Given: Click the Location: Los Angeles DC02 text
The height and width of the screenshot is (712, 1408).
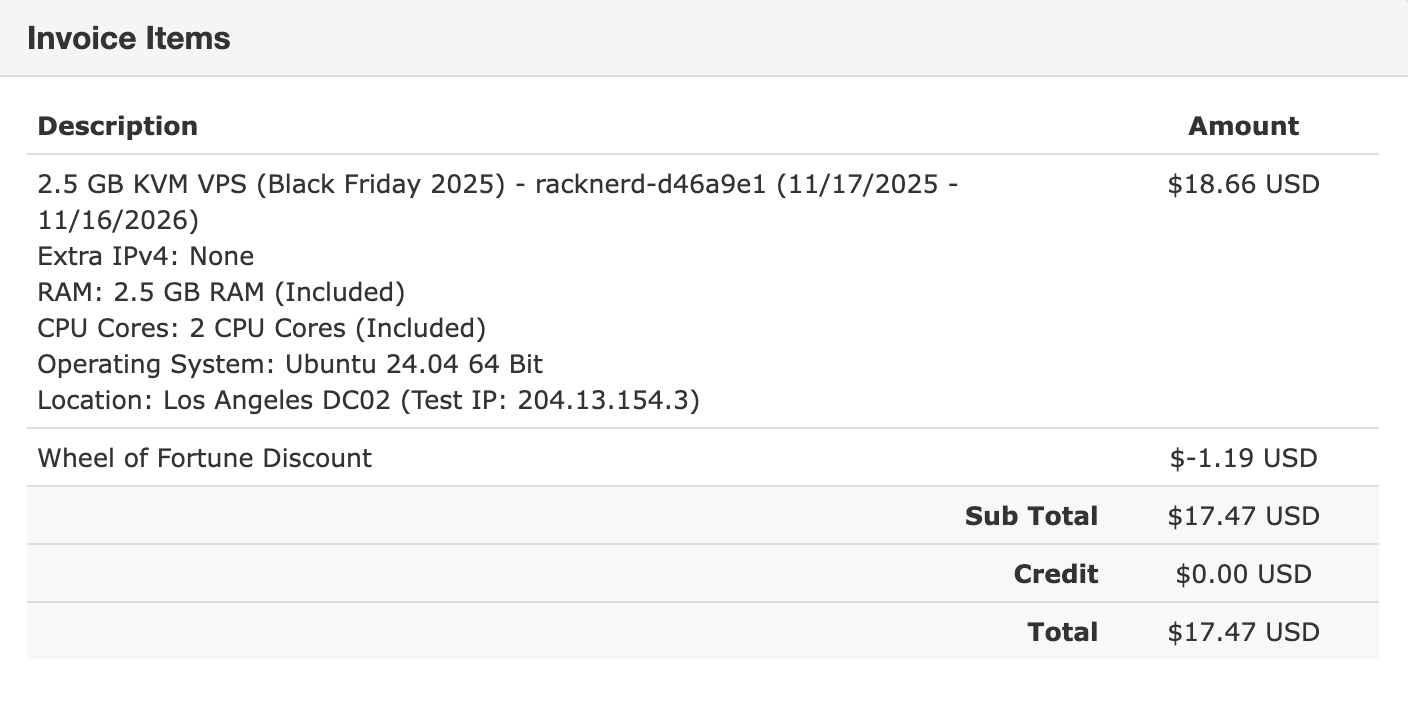Looking at the screenshot, I should coord(215,400).
